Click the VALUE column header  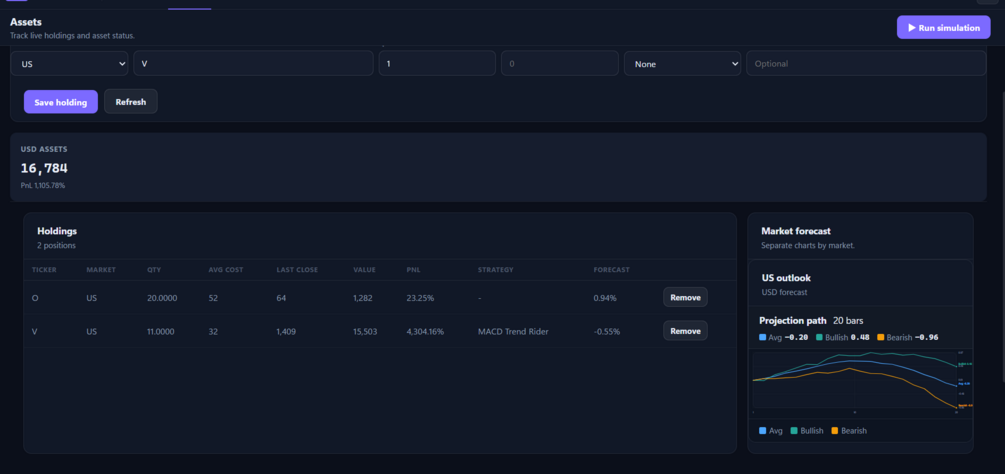pos(365,270)
